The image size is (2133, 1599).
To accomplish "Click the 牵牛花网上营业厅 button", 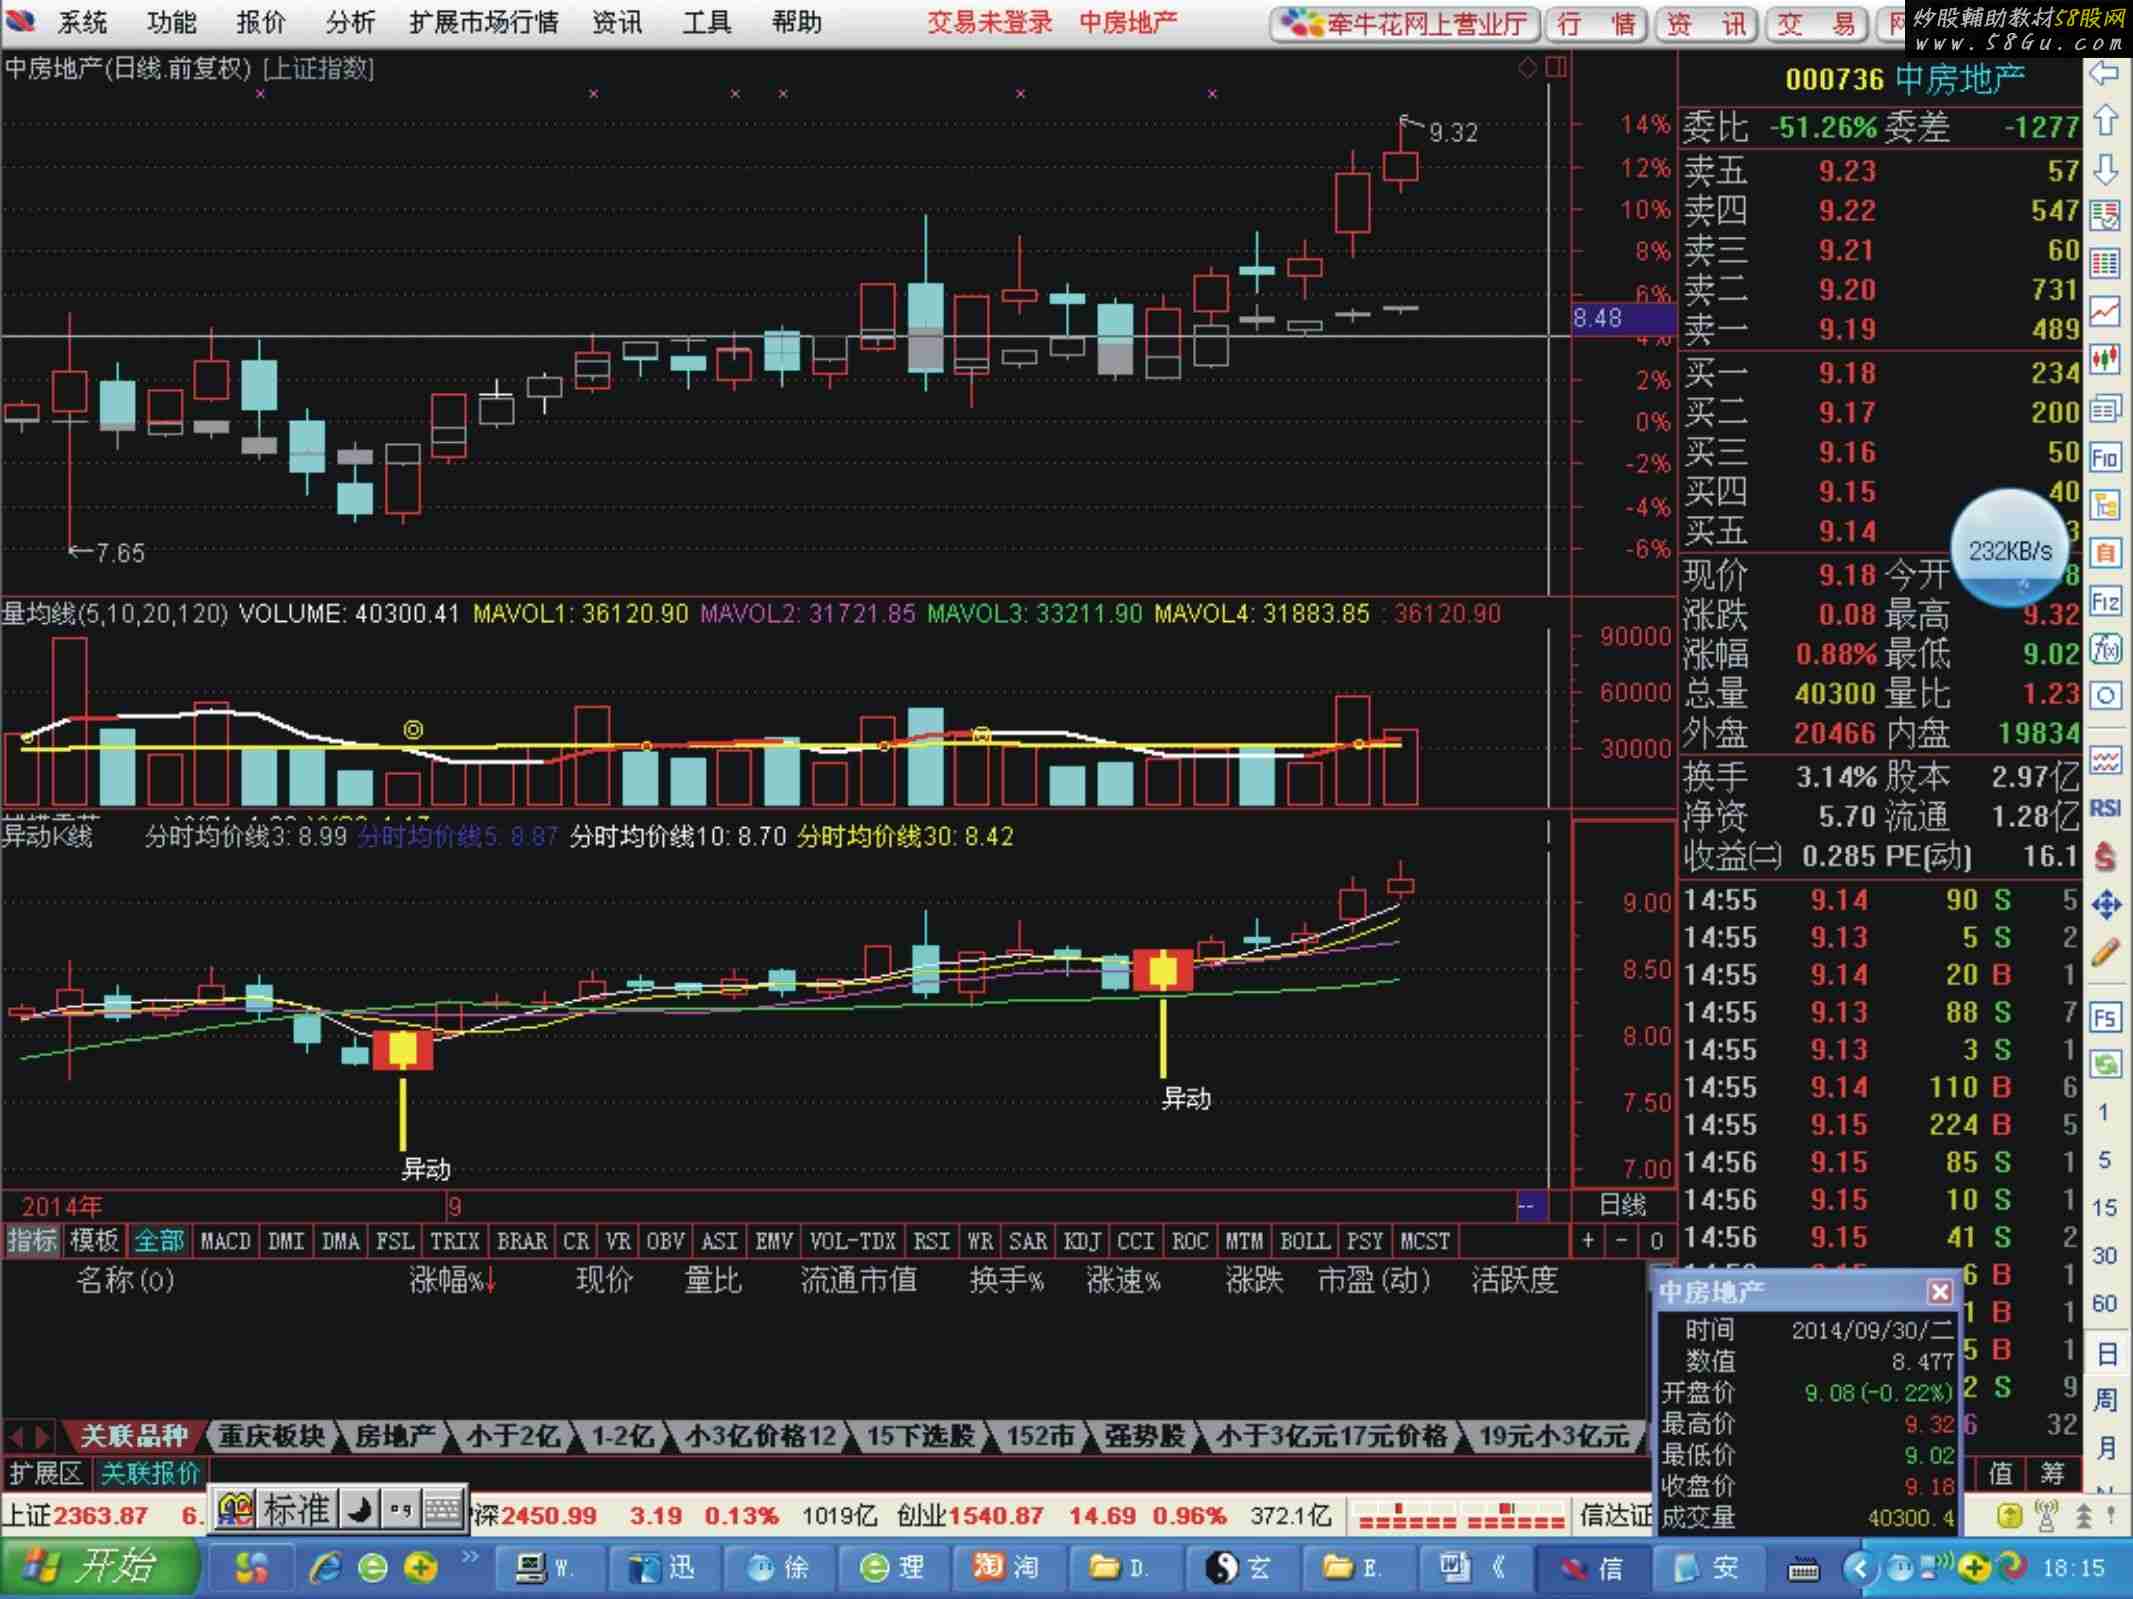I will coord(1405,24).
